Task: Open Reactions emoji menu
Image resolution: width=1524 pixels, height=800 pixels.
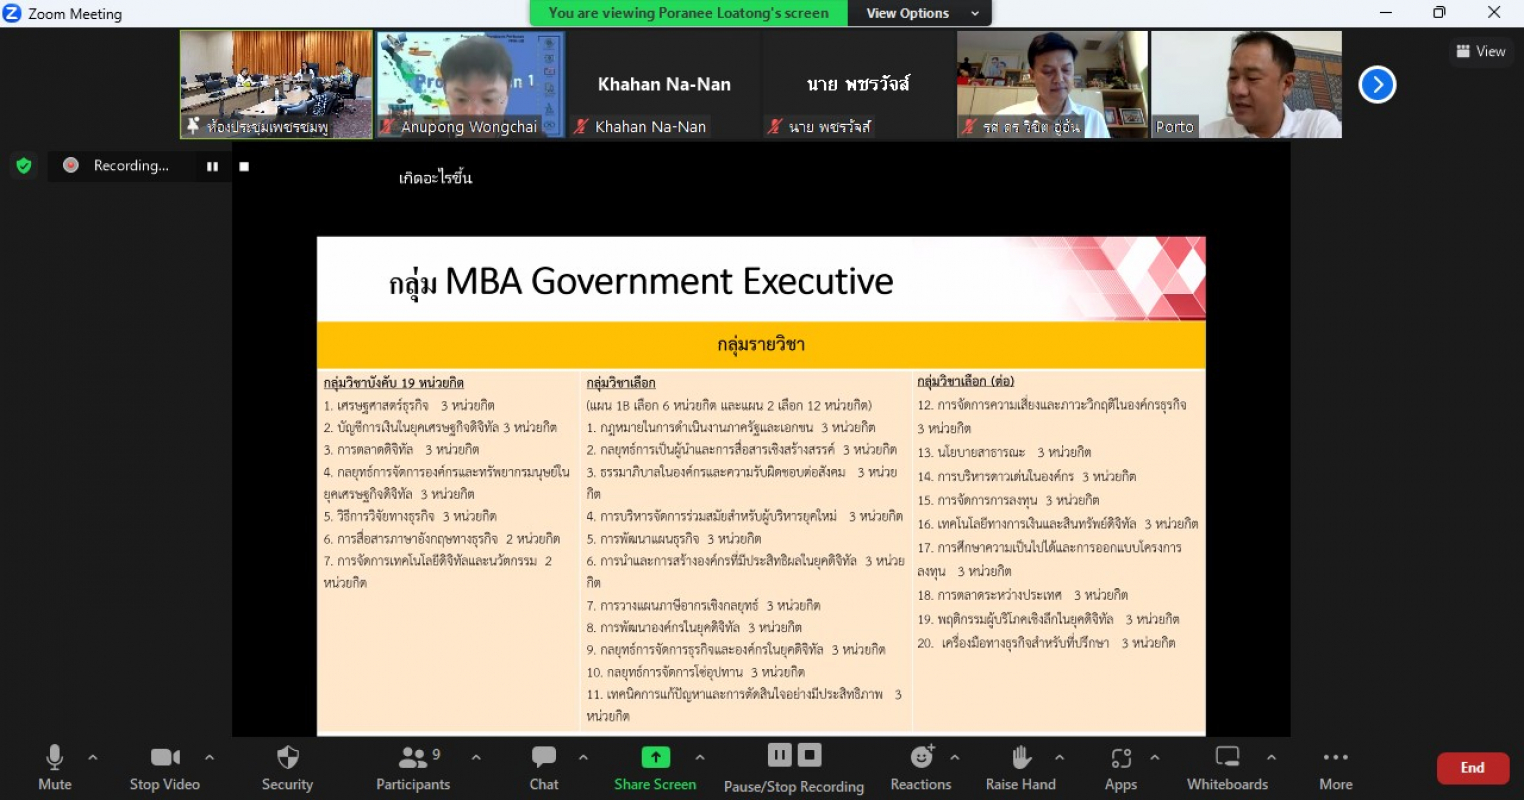Action: [921, 768]
